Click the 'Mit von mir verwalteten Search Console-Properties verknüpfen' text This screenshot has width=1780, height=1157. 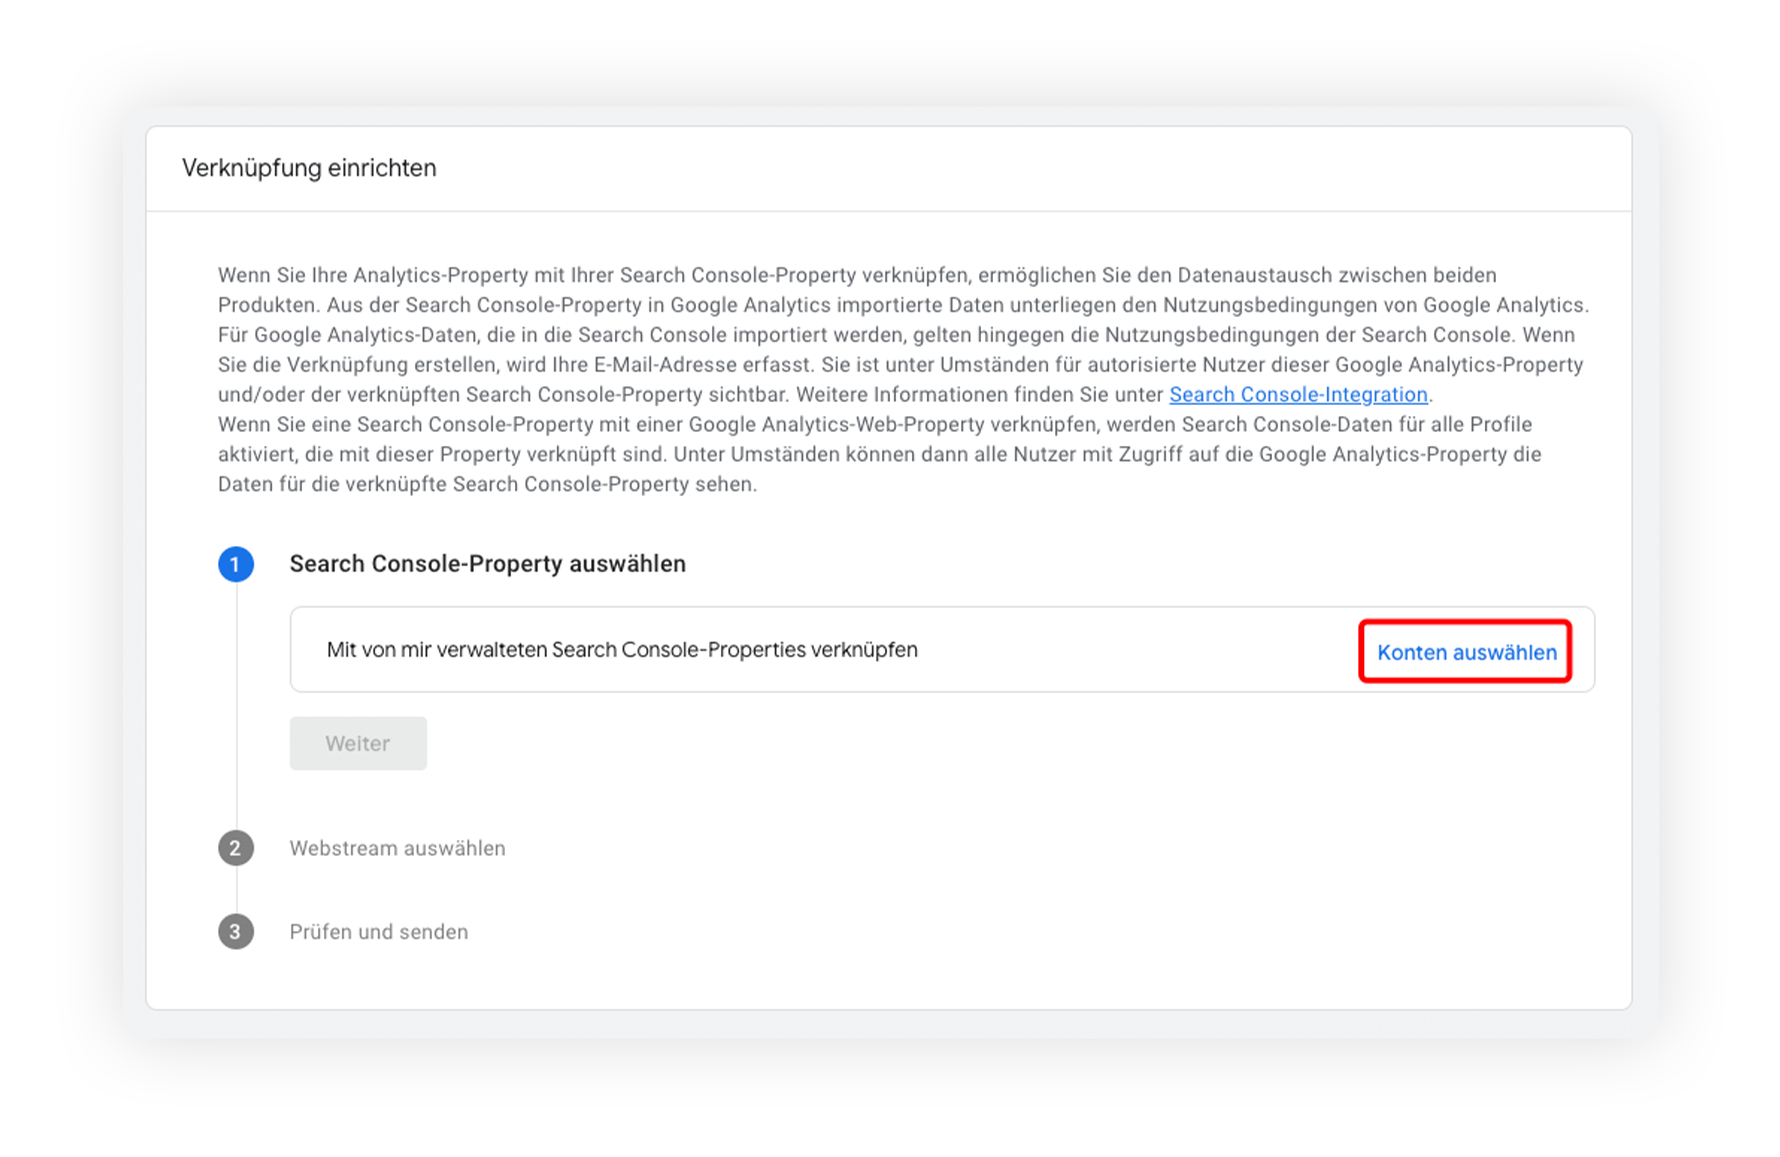coord(622,650)
